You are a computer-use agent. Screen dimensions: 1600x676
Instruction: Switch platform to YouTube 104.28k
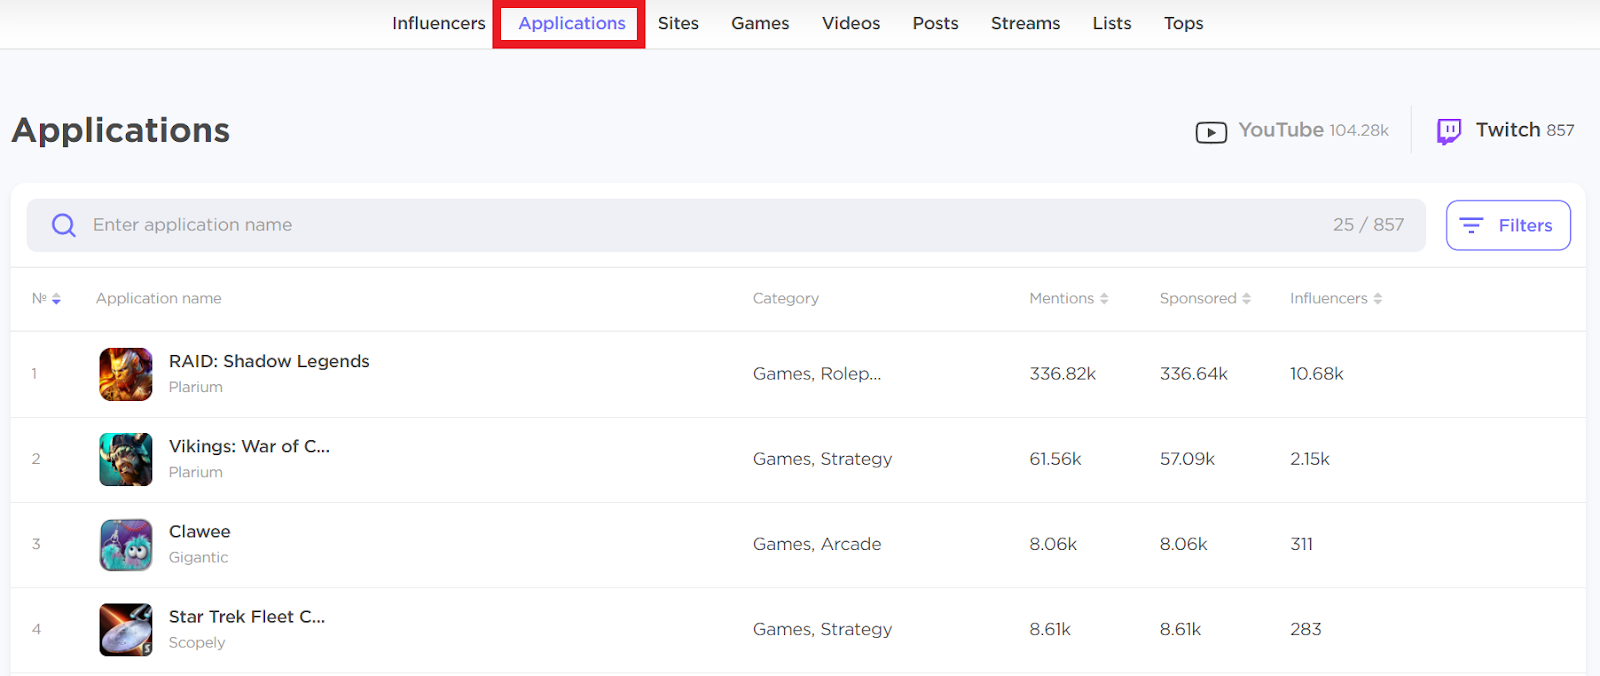1292,131
